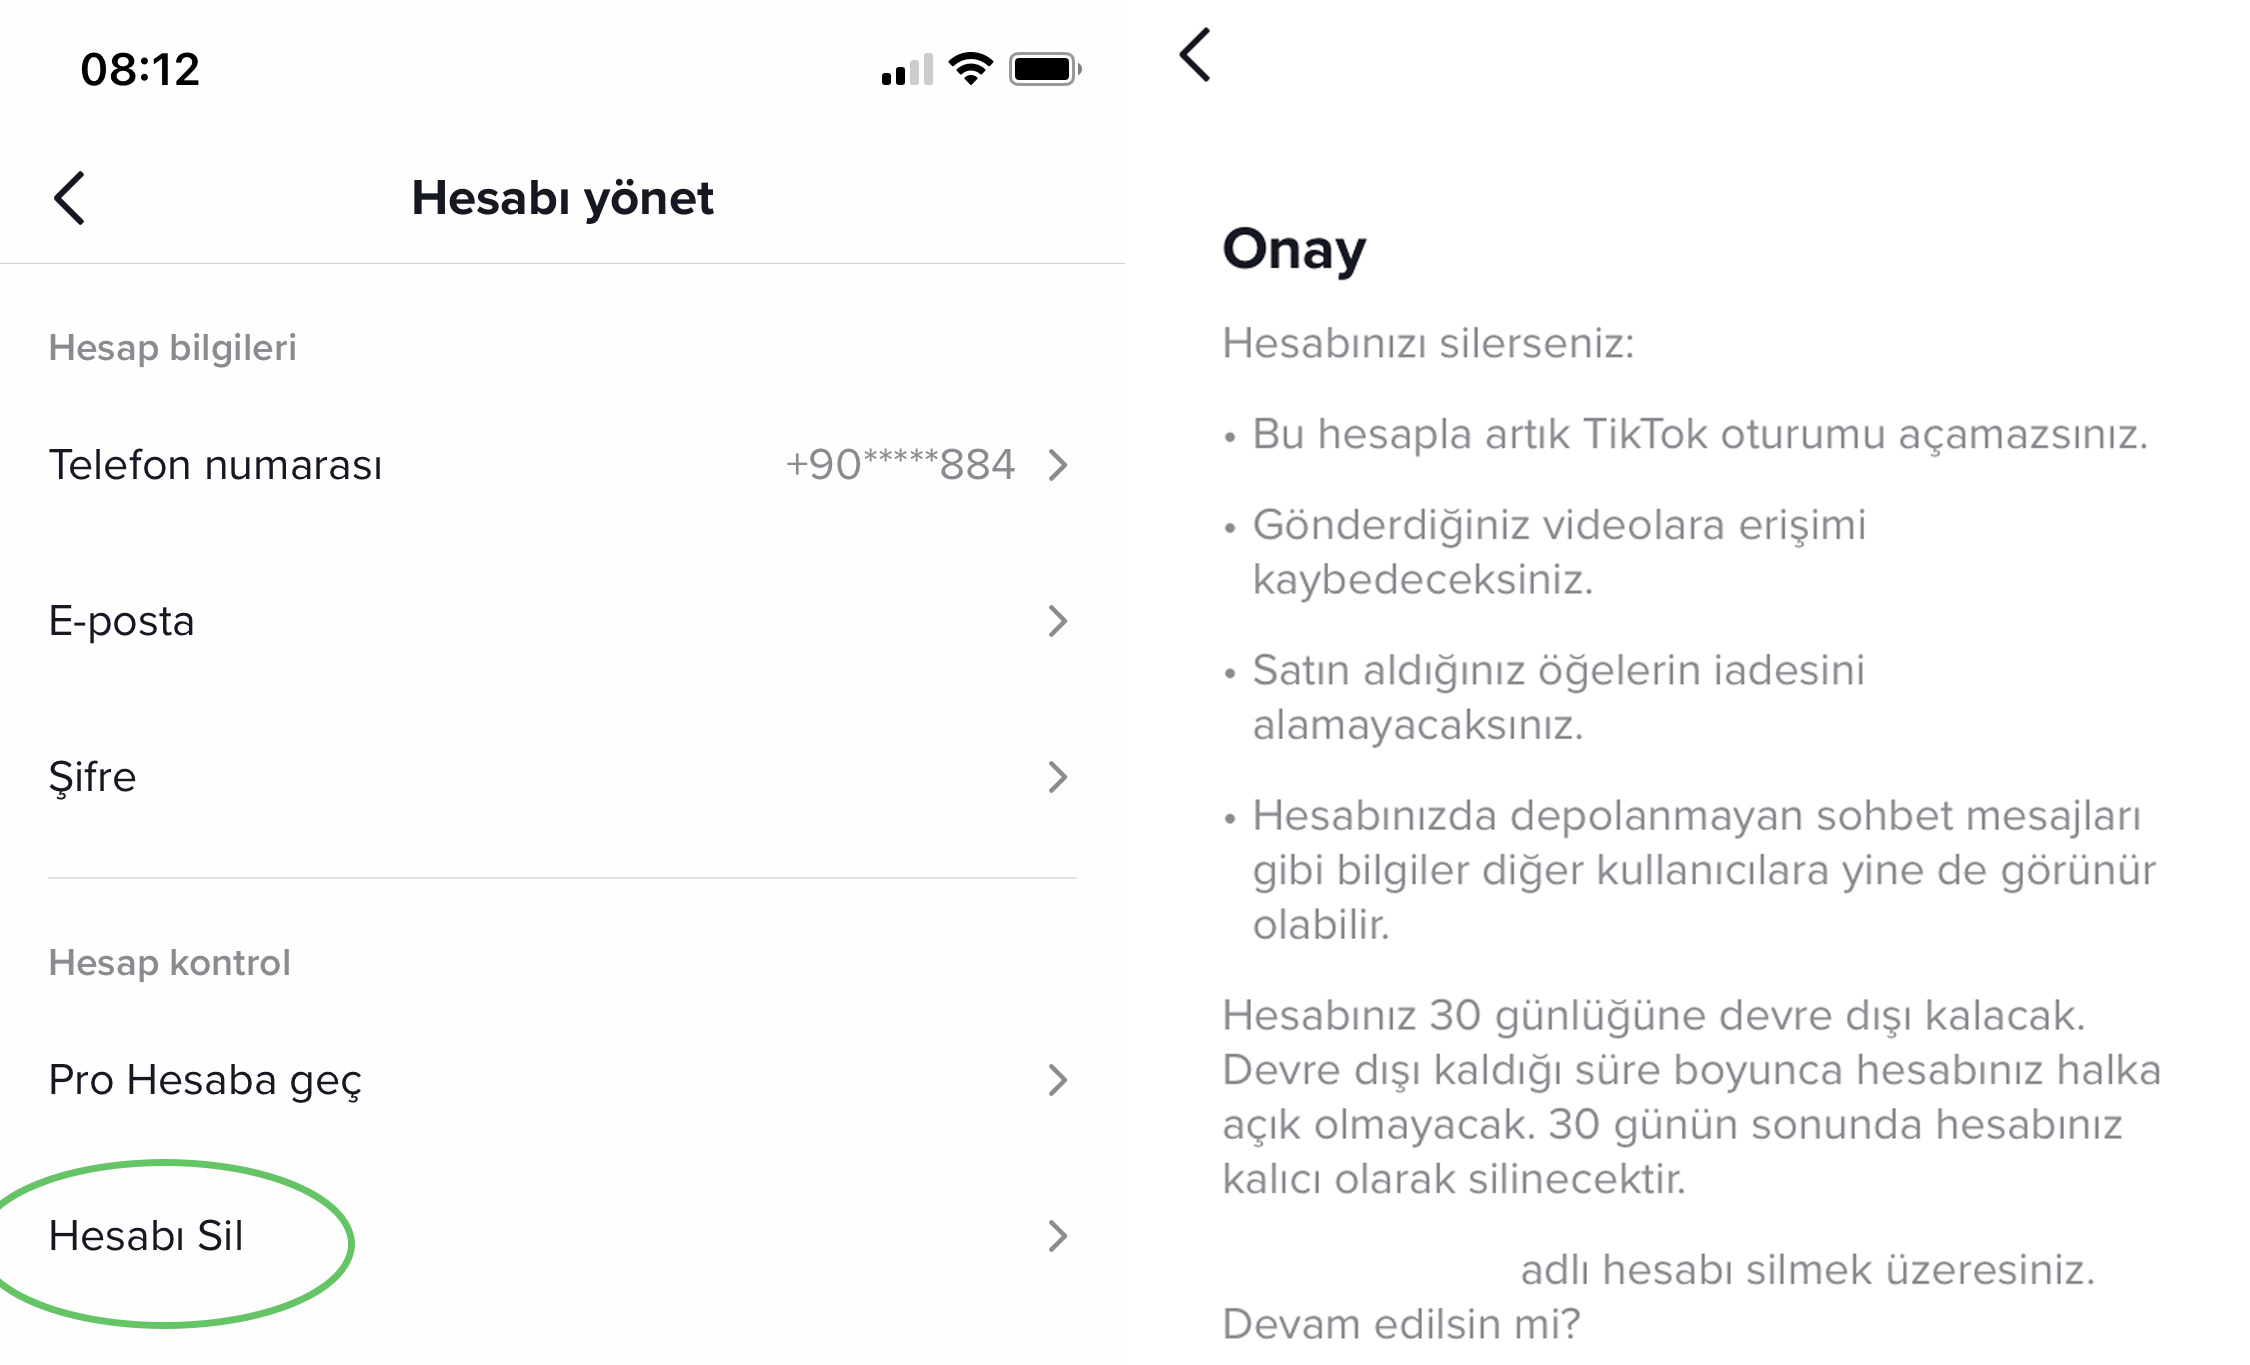Select the Hesap kontrol section header
2250x1365 pixels.
click(x=168, y=963)
